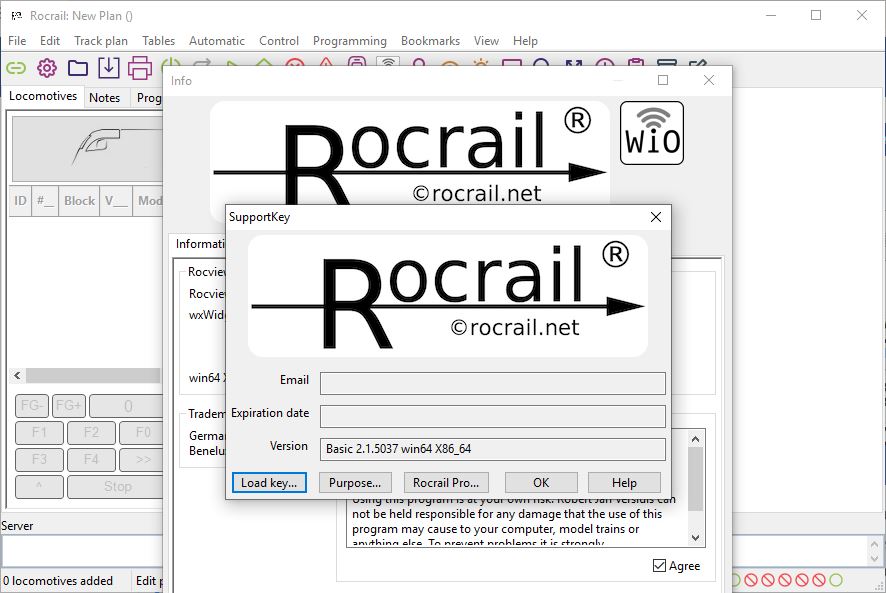Open the View menu
This screenshot has height=593, width=886.
click(486, 41)
